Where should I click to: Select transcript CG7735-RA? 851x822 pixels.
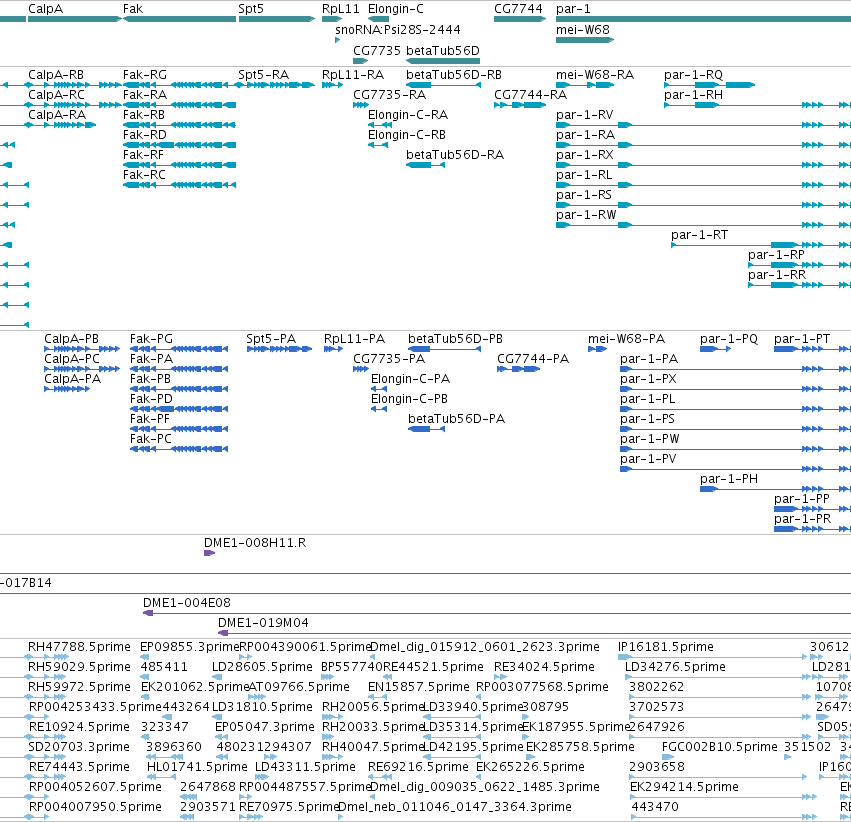tap(361, 105)
